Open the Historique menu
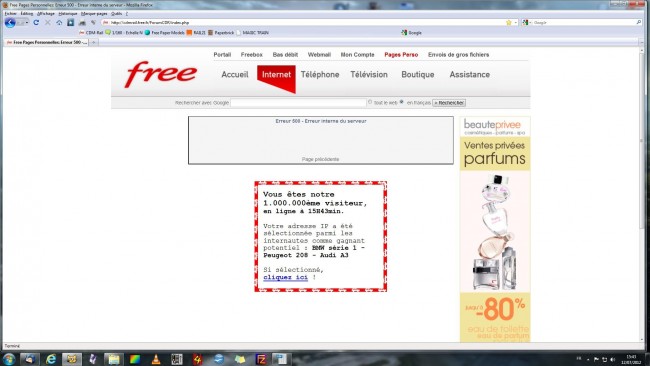The height and width of the screenshot is (366, 650). click(68, 14)
